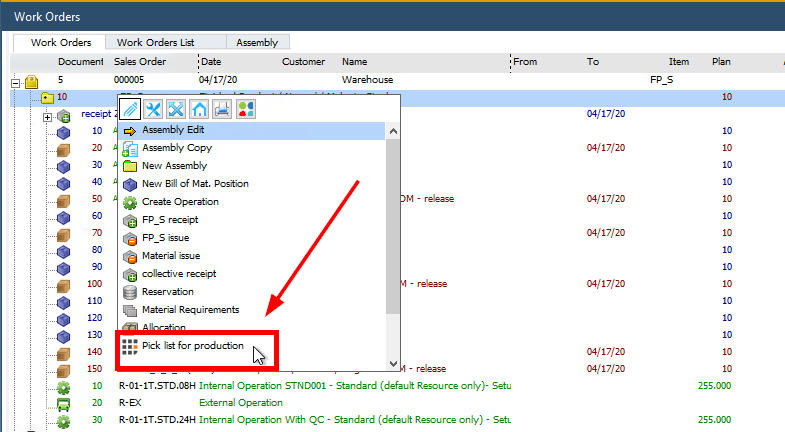This screenshot has height=432, width=785.
Task: Click the printer icon in popup toolbar
Action: click(x=222, y=109)
